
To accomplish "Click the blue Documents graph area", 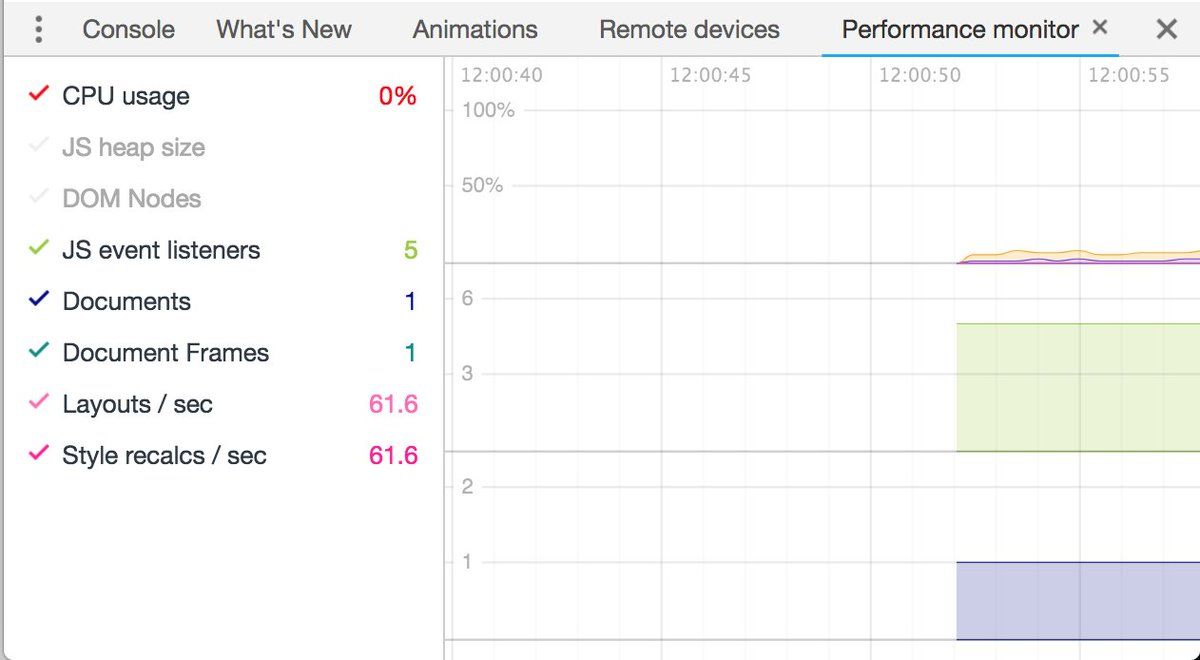I will [x=1078, y=600].
